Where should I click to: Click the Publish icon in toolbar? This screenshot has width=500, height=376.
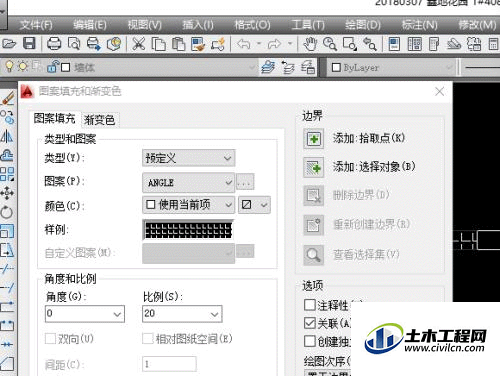point(94,44)
